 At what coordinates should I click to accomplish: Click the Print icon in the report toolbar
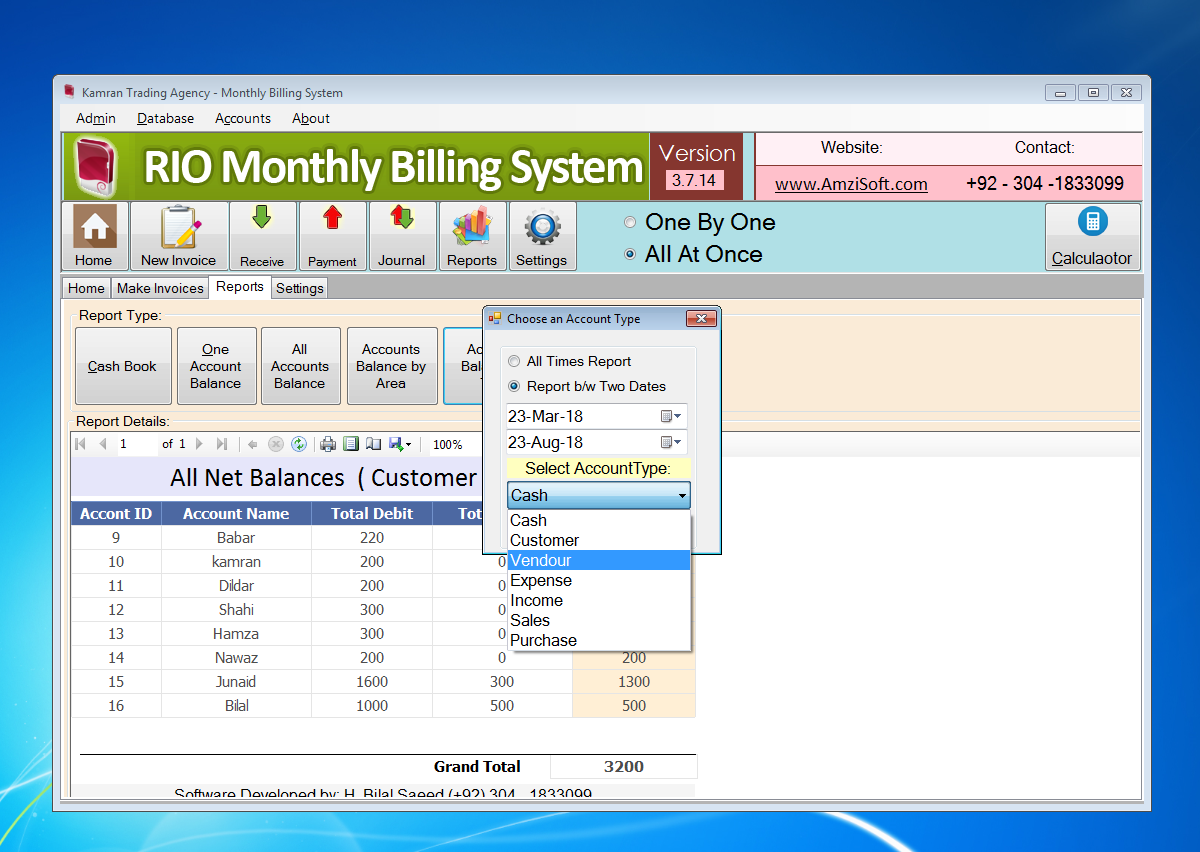pos(328,443)
